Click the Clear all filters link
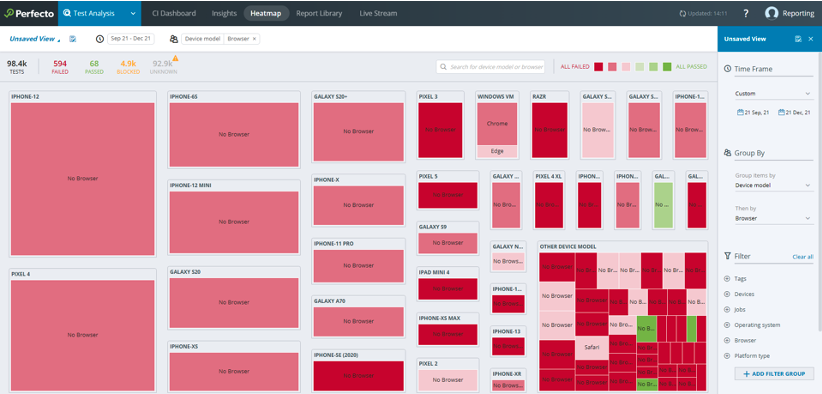Viewport: 822px width, 394px height. (803, 257)
